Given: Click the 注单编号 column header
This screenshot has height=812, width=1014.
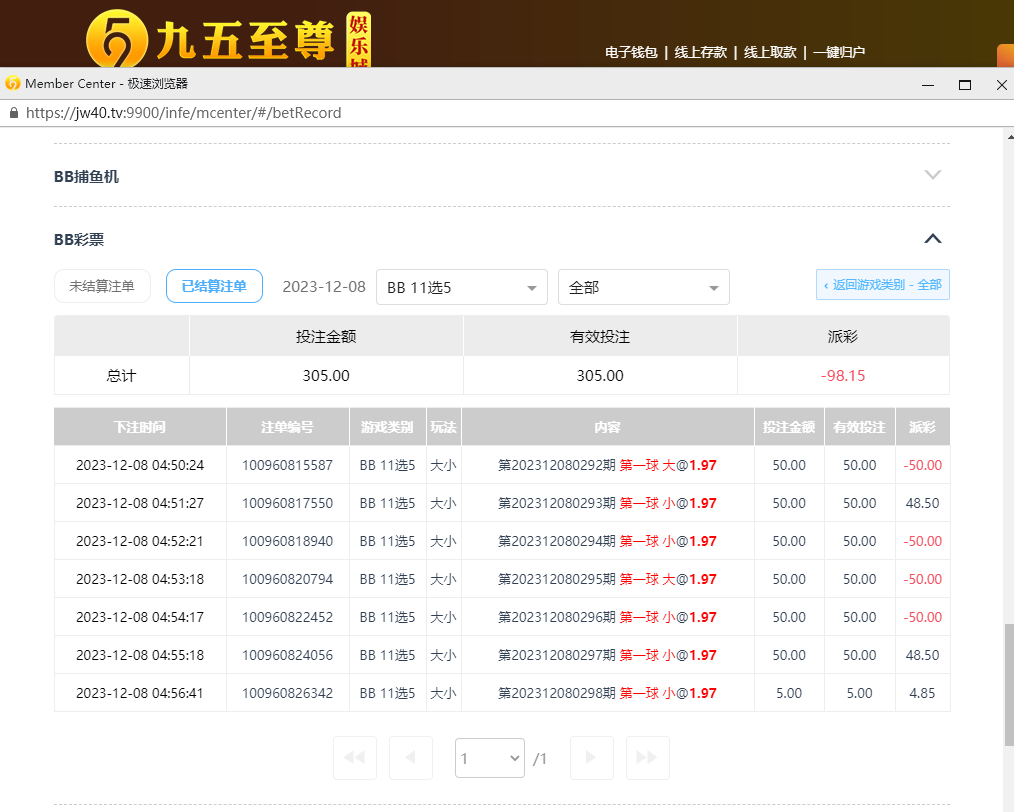Looking at the screenshot, I should [287, 427].
